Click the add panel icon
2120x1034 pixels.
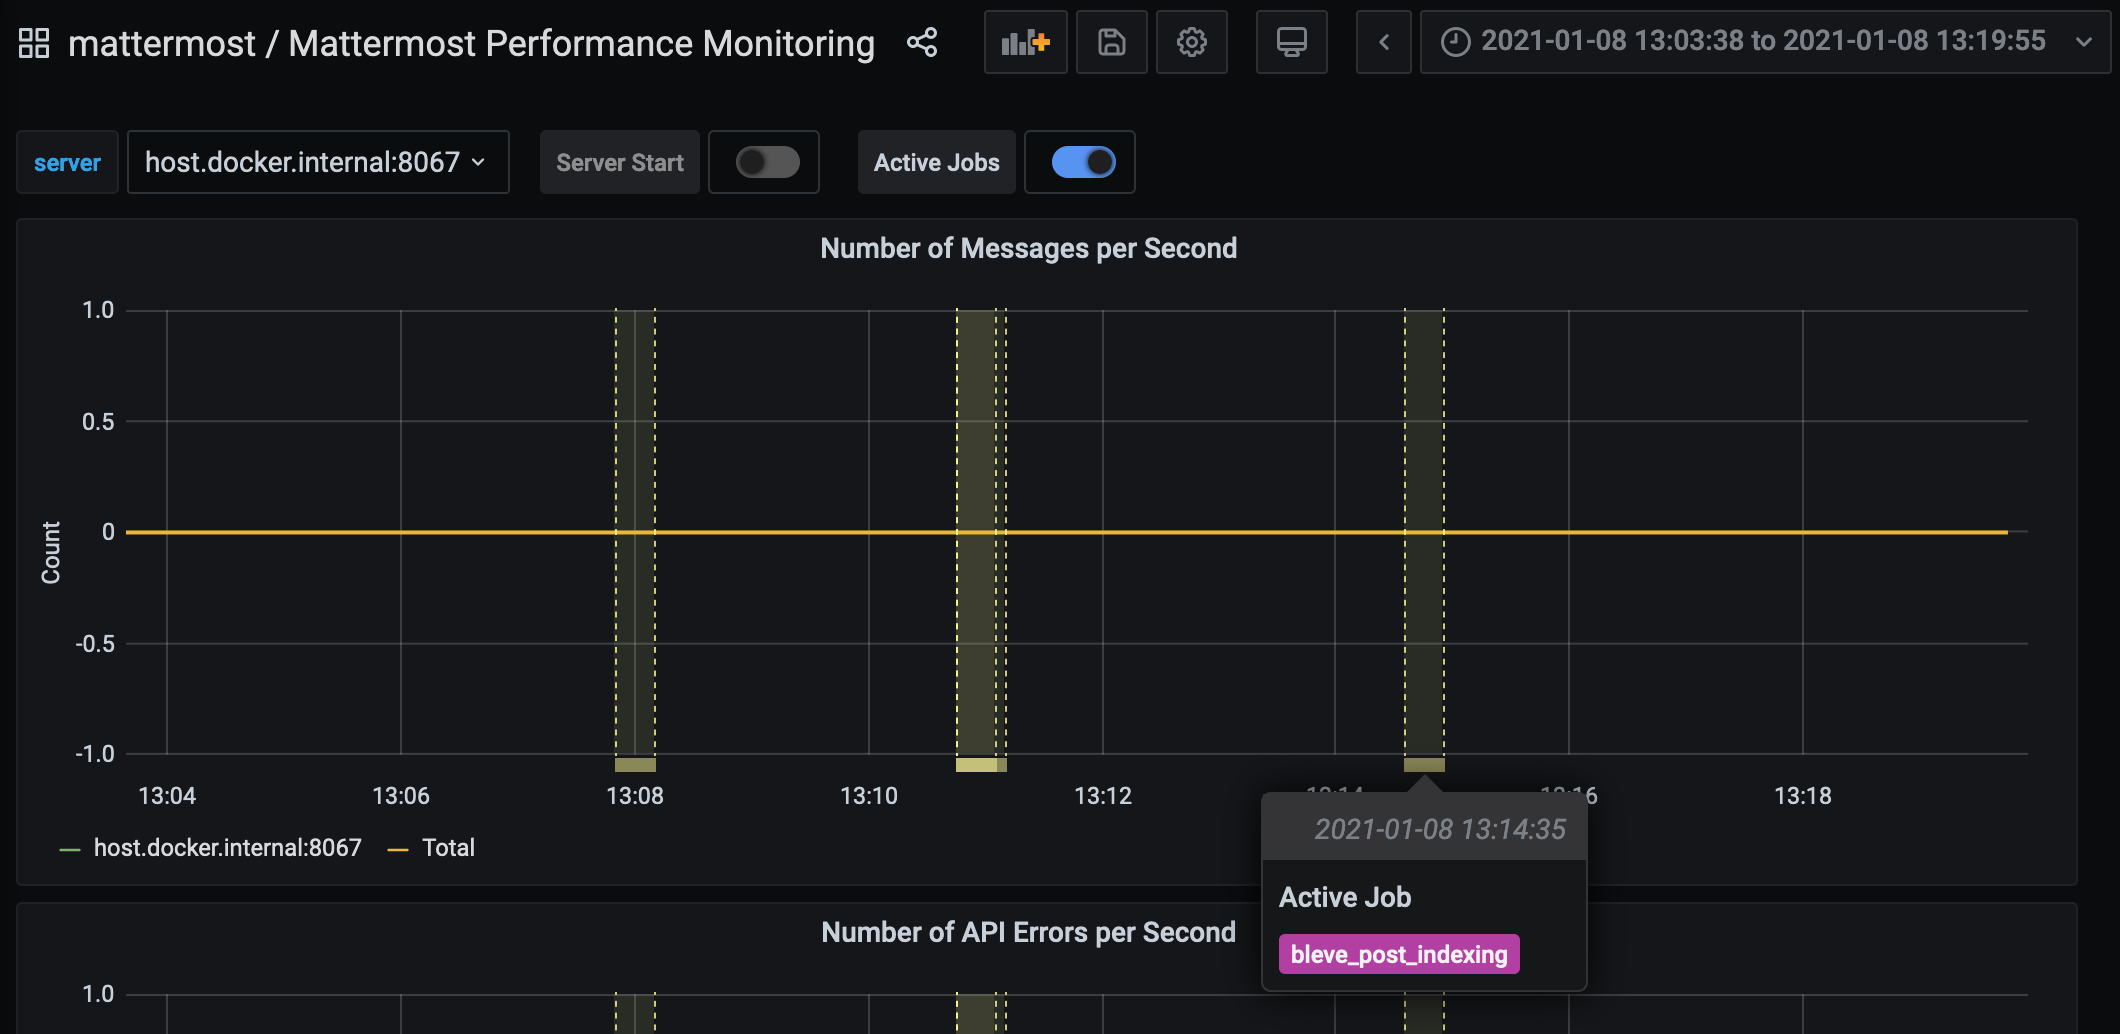pyautogui.click(x=1024, y=42)
